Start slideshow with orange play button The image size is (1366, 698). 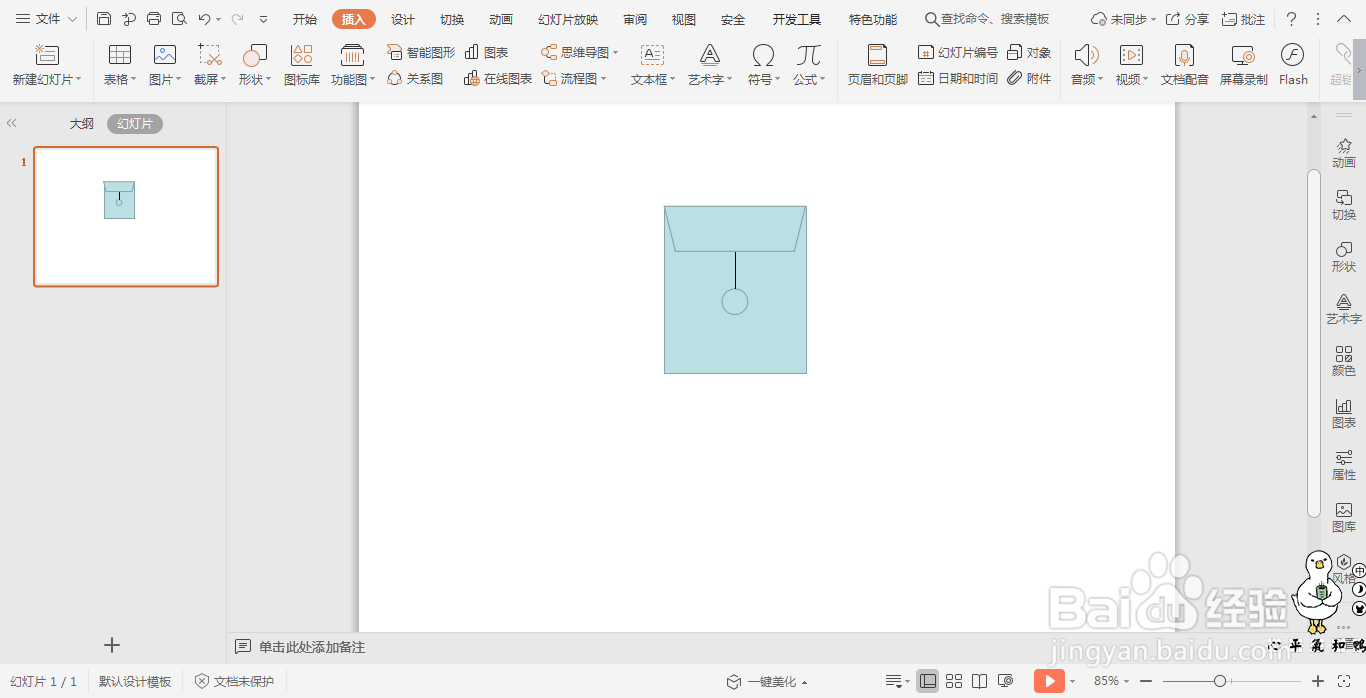tap(1049, 681)
